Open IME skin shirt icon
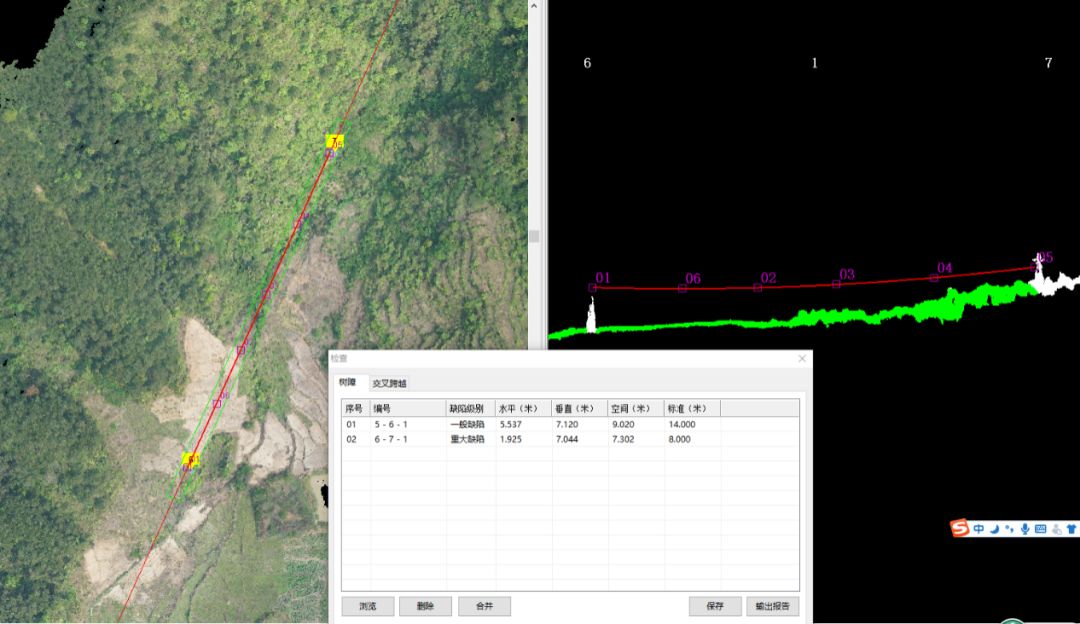Screen dimensions: 1080x624 pyautogui.click(x=1072, y=528)
